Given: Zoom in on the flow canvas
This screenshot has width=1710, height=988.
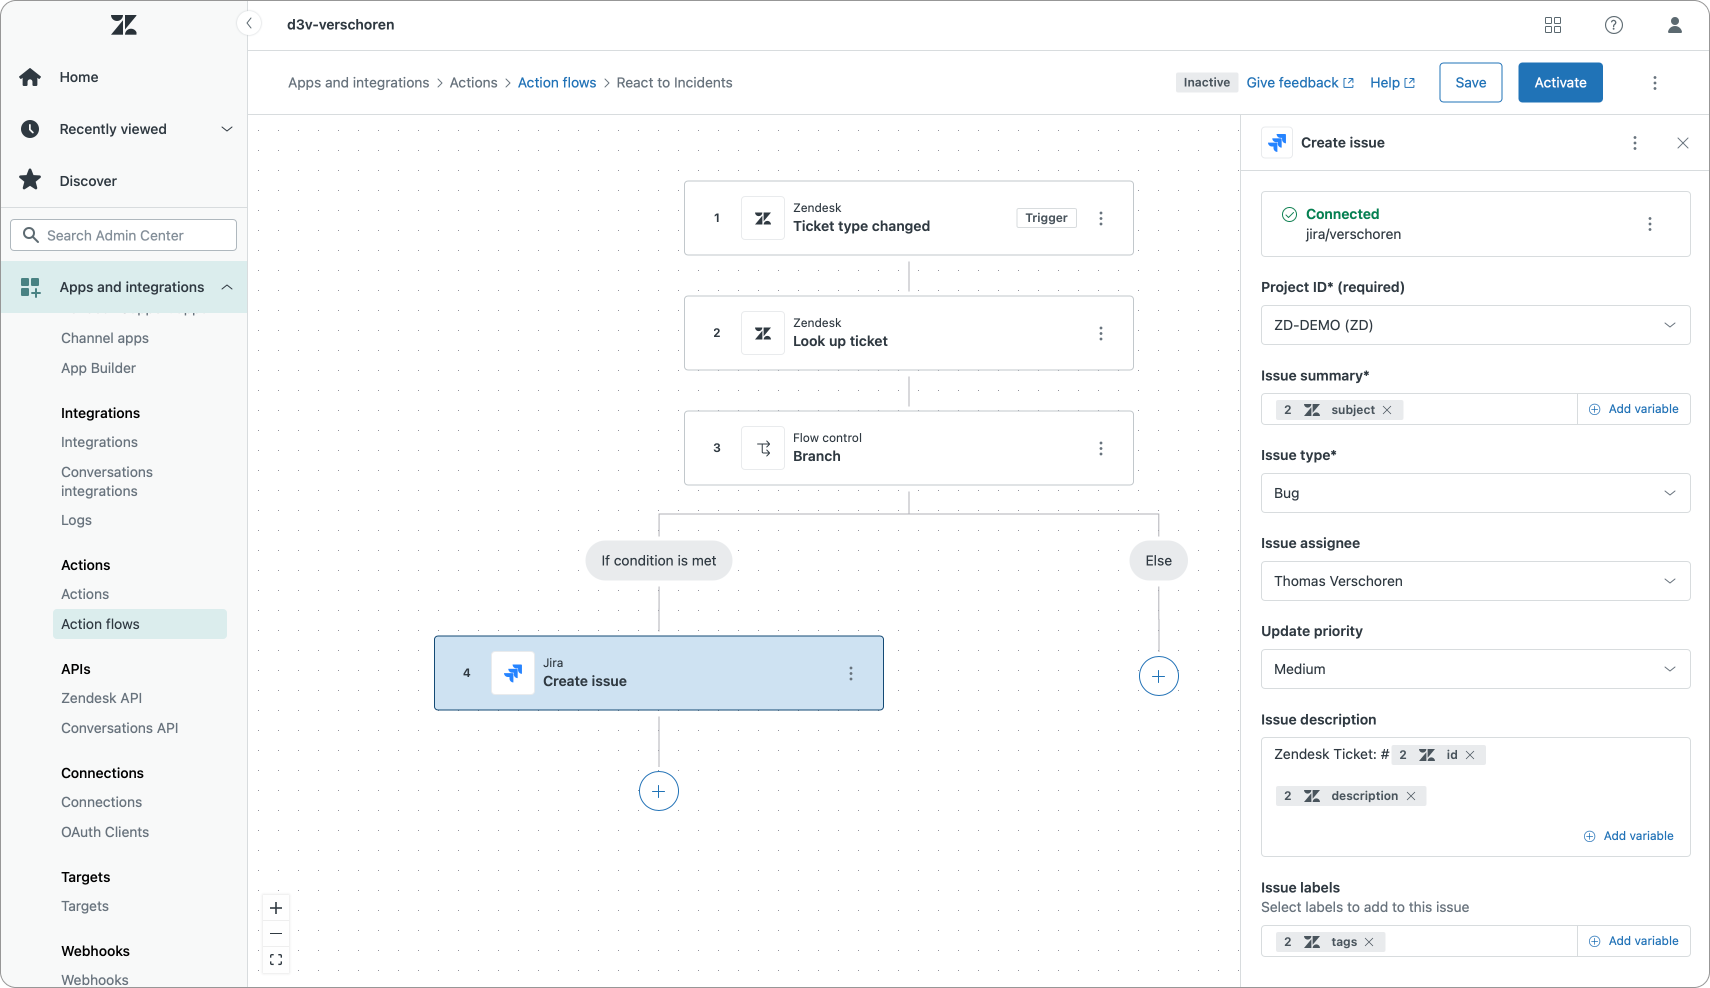Looking at the screenshot, I should pyautogui.click(x=276, y=908).
